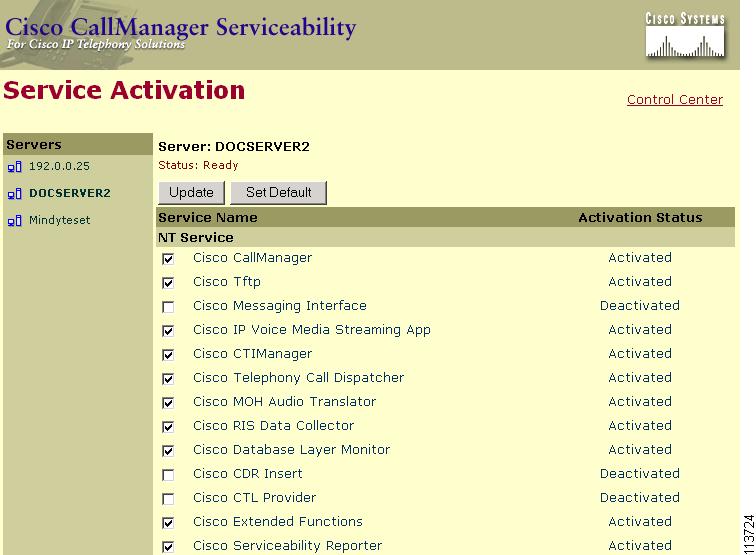The width and height of the screenshot is (756, 555).
Task: Click Deactivated status for Cisco CTL Provider
Action: point(640,498)
